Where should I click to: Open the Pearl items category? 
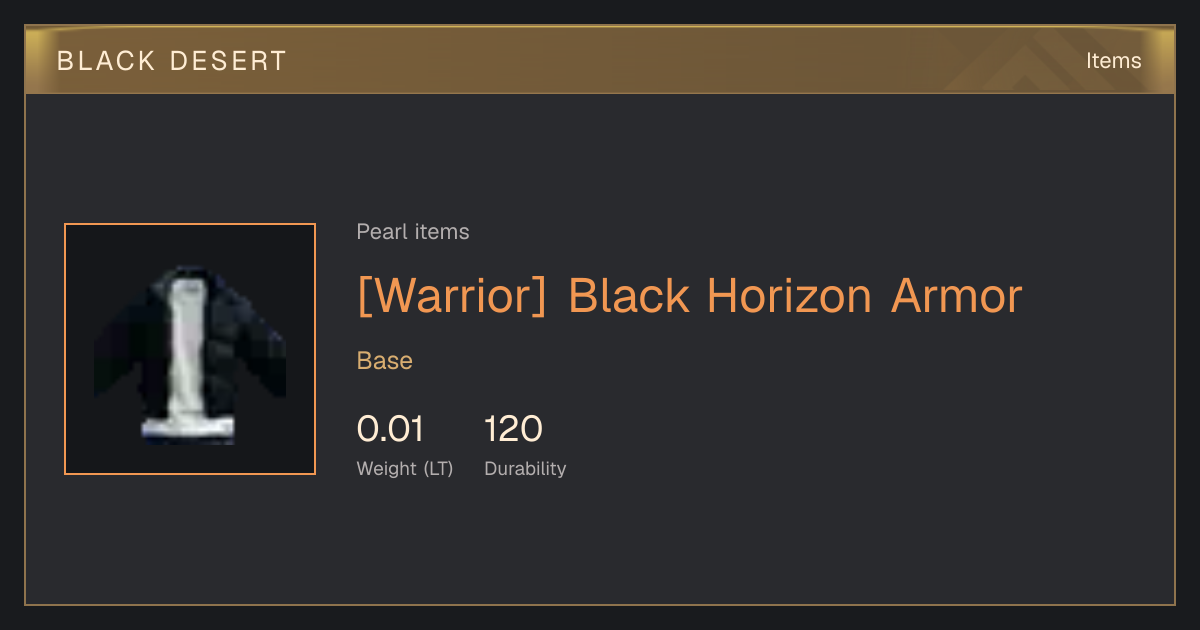click(x=413, y=232)
